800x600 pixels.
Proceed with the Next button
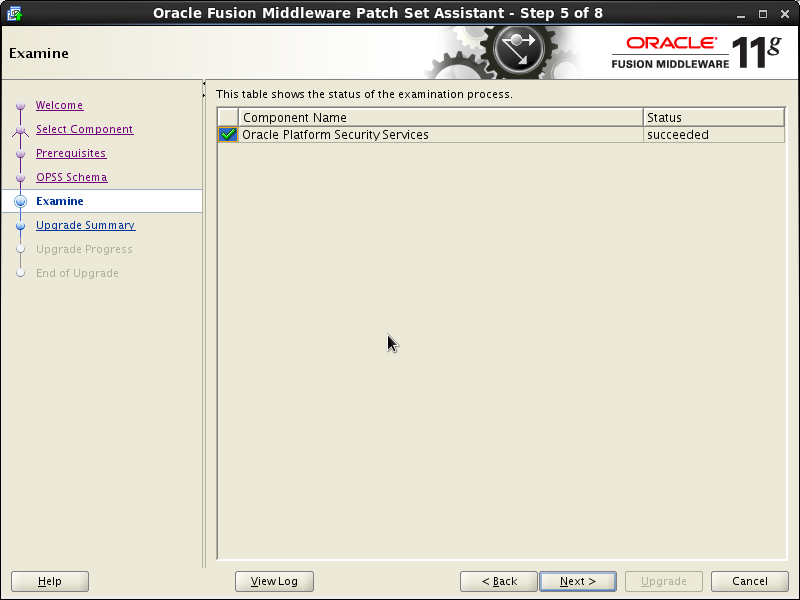pos(578,581)
